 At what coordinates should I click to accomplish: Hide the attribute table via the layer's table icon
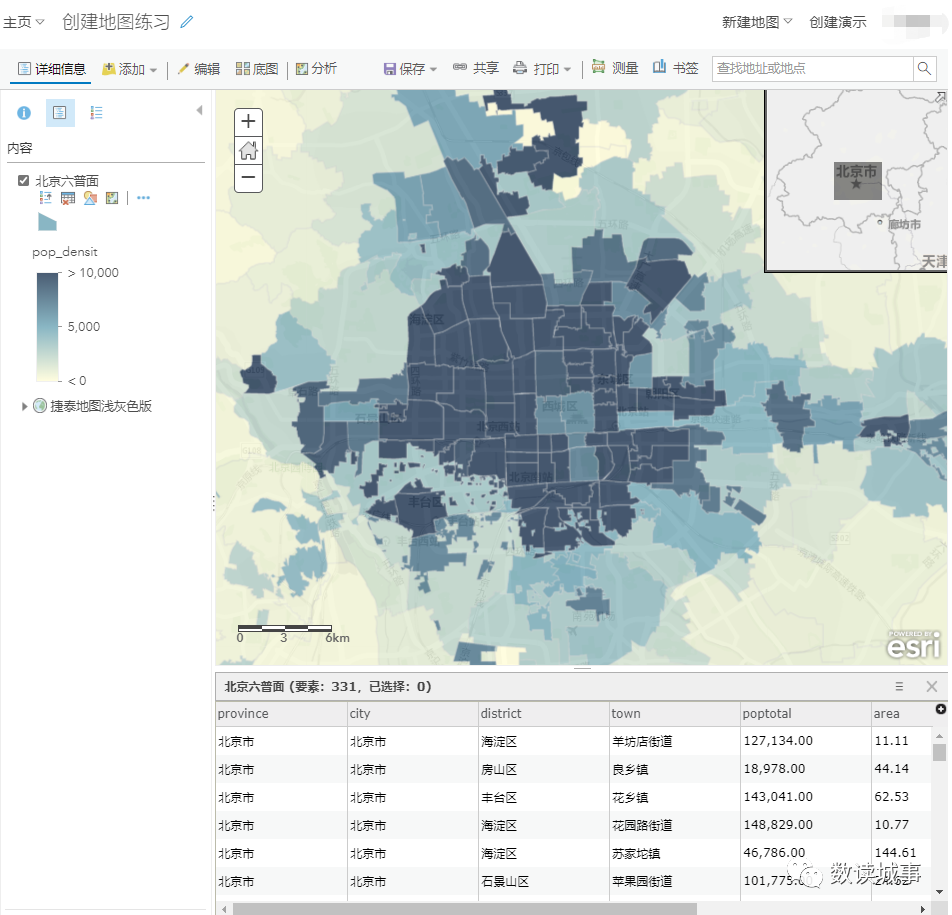click(x=68, y=198)
